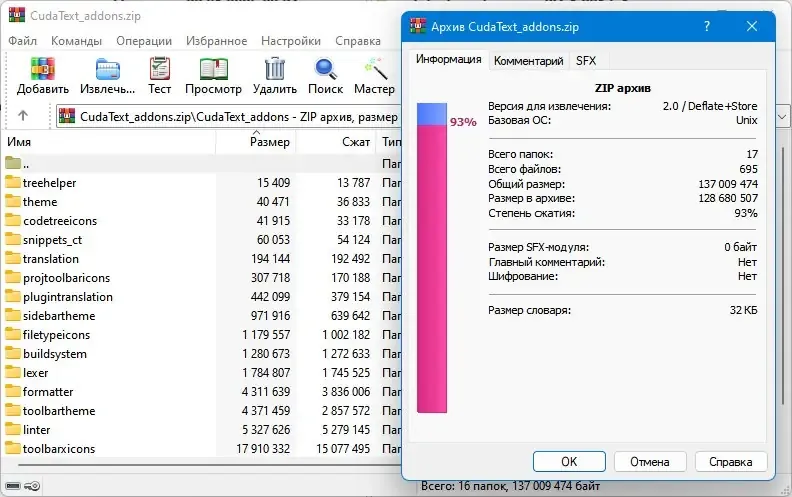This screenshot has height=497, width=792.
Task: Sort by the Имя column header
Action: [109, 142]
